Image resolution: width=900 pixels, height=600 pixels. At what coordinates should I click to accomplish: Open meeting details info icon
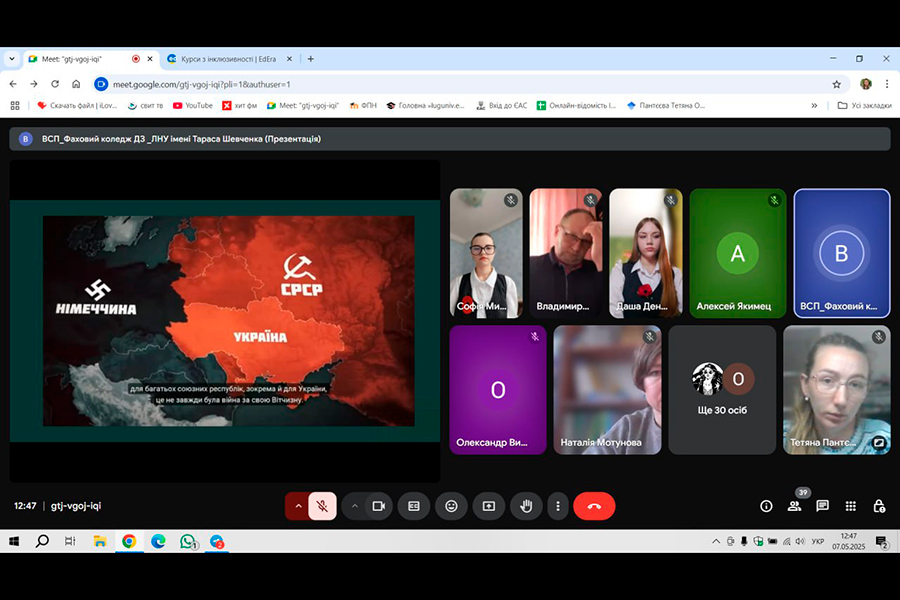coord(766,506)
